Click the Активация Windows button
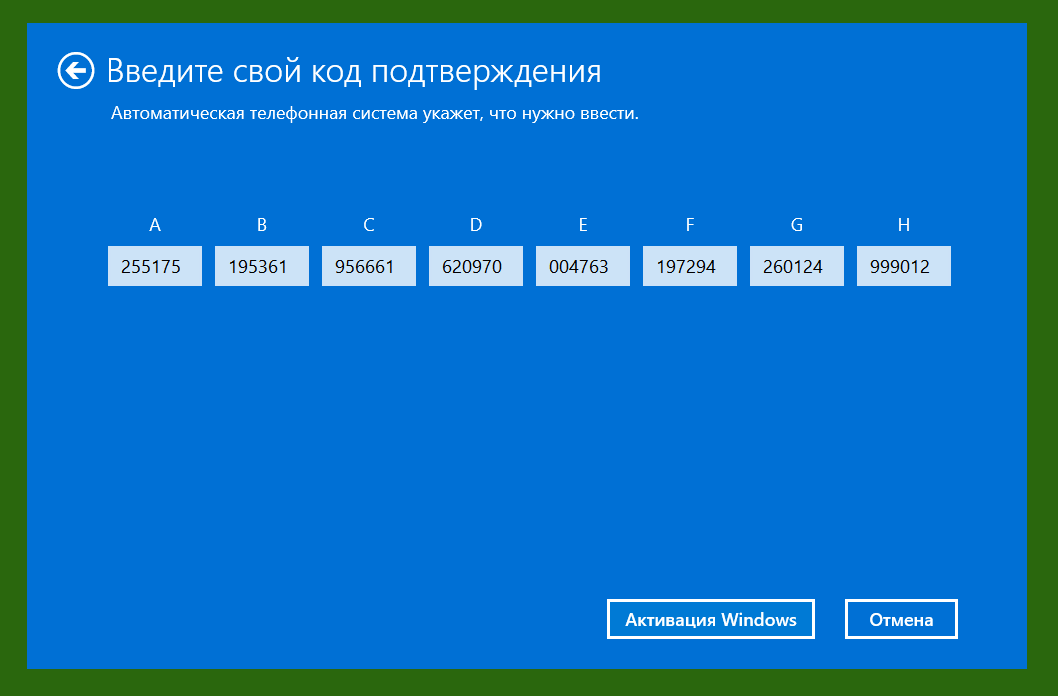 click(x=711, y=619)
